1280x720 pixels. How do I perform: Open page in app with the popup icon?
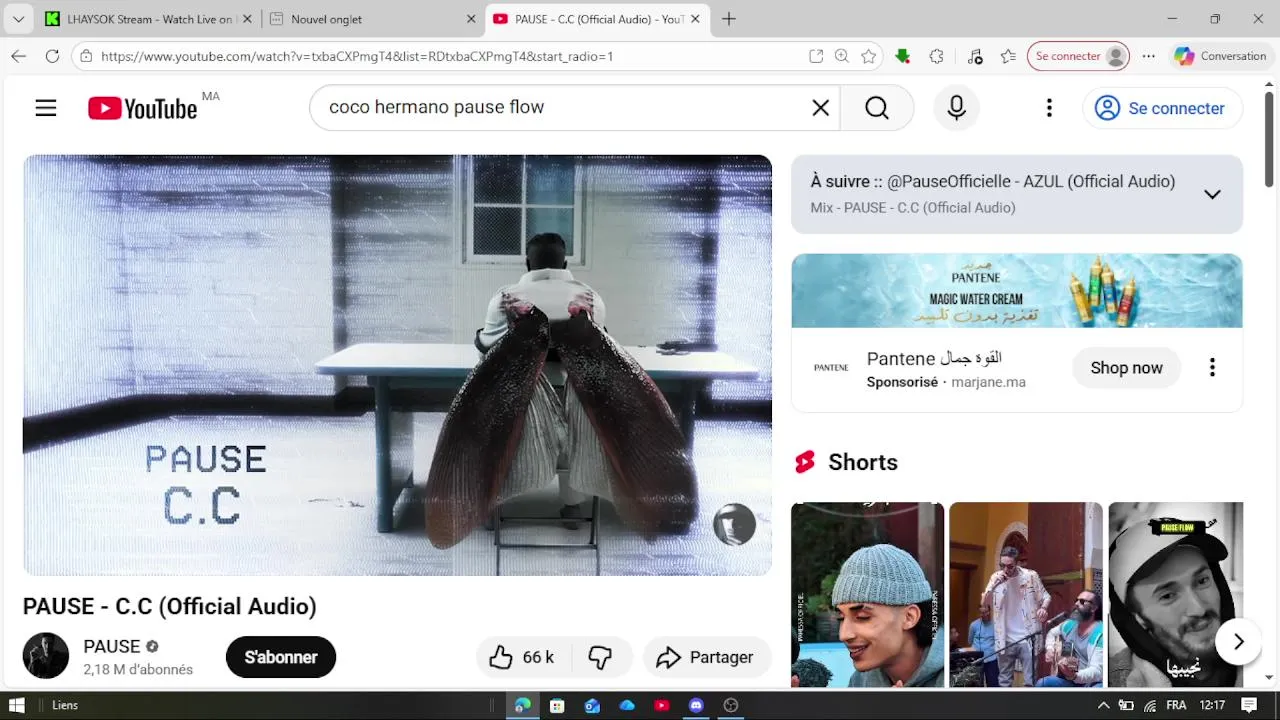(x=816, y=56)
